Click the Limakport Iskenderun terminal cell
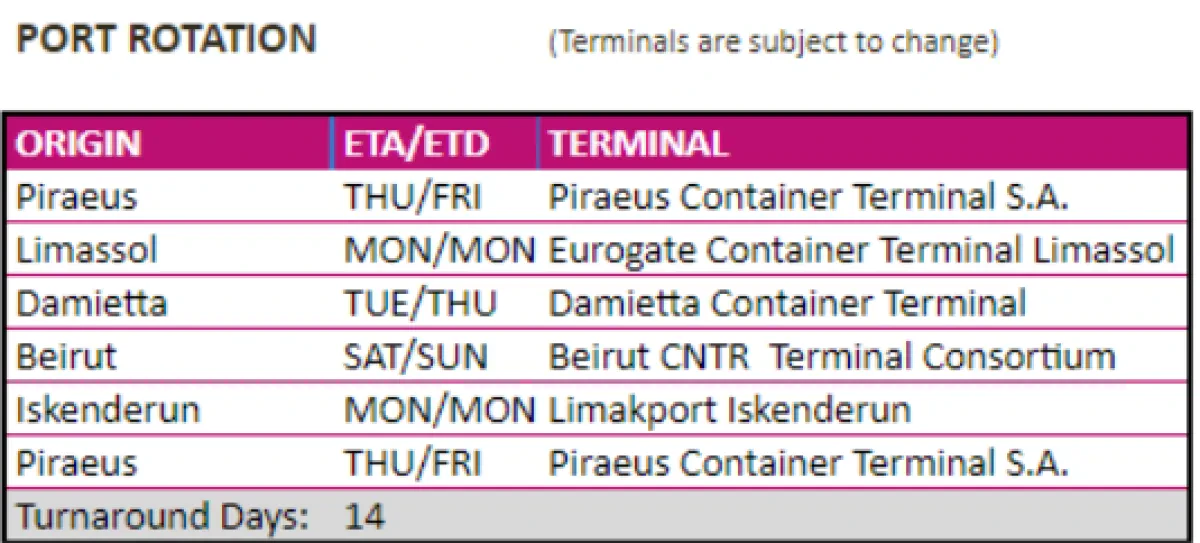This screenshot has width=1200, height=543. click(x=729, y=409)
